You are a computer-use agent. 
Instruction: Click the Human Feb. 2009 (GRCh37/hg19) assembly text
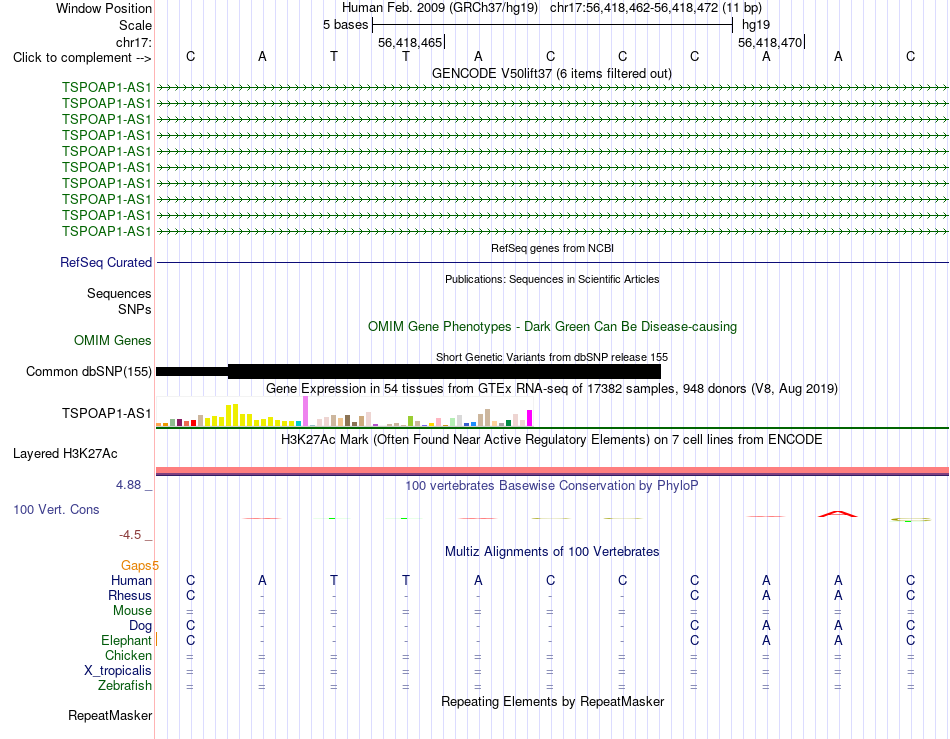point(440,8)
